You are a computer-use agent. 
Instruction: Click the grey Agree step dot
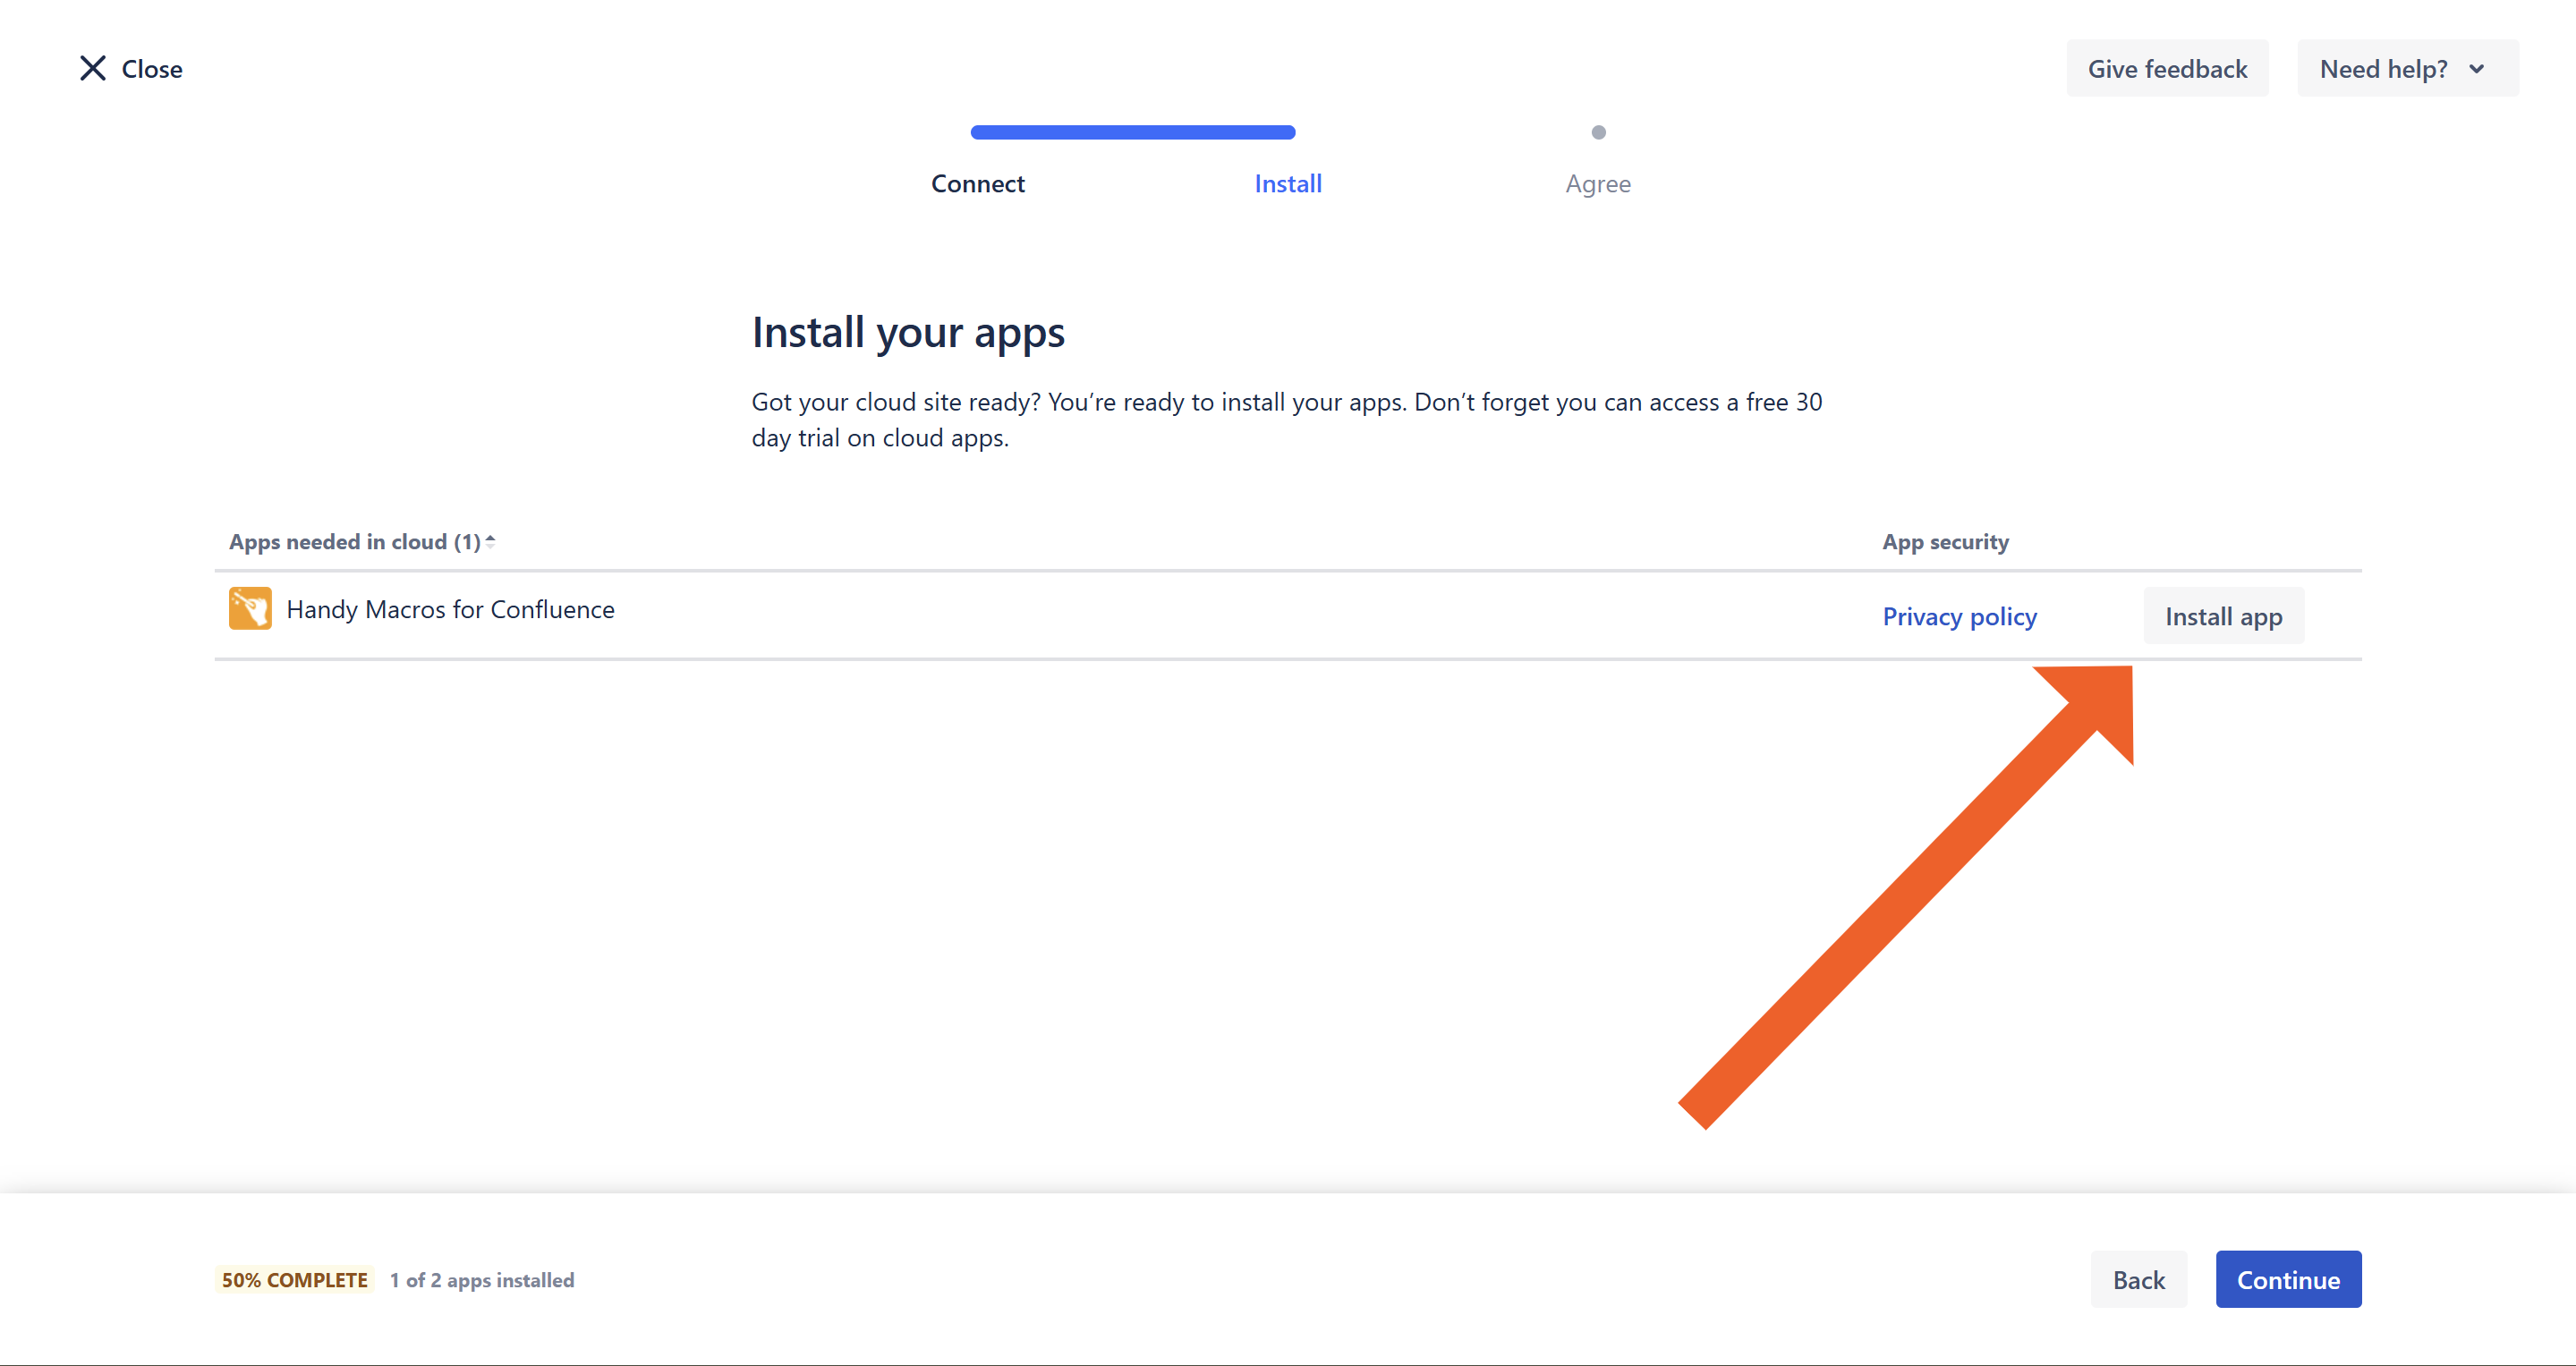coord(1598,132)
